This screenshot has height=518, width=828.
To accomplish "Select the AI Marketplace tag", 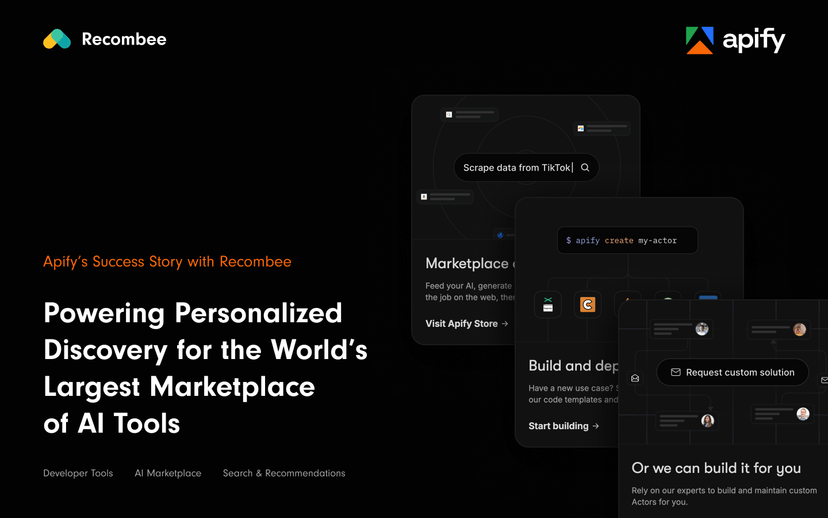I will click(x=168, y=473).
